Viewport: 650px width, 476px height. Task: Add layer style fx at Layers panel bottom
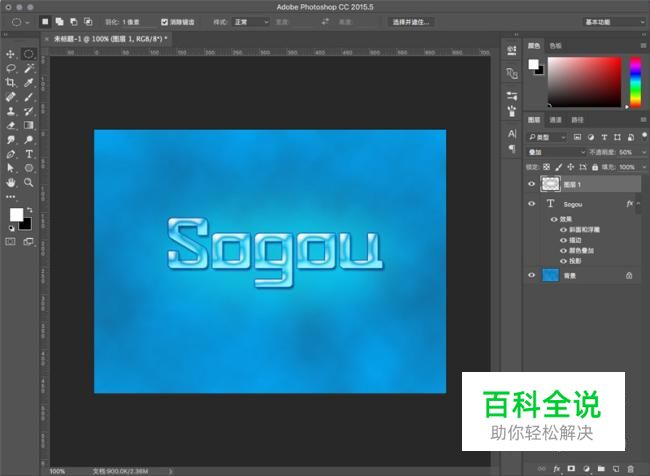pyautogui.click(x=556, y=469)
